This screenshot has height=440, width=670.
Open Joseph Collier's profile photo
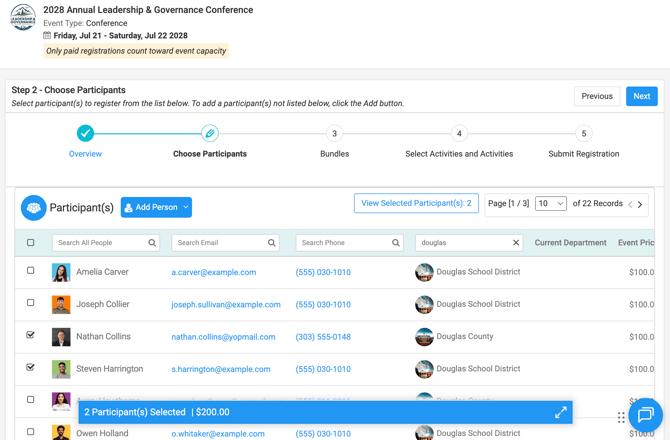61,305
